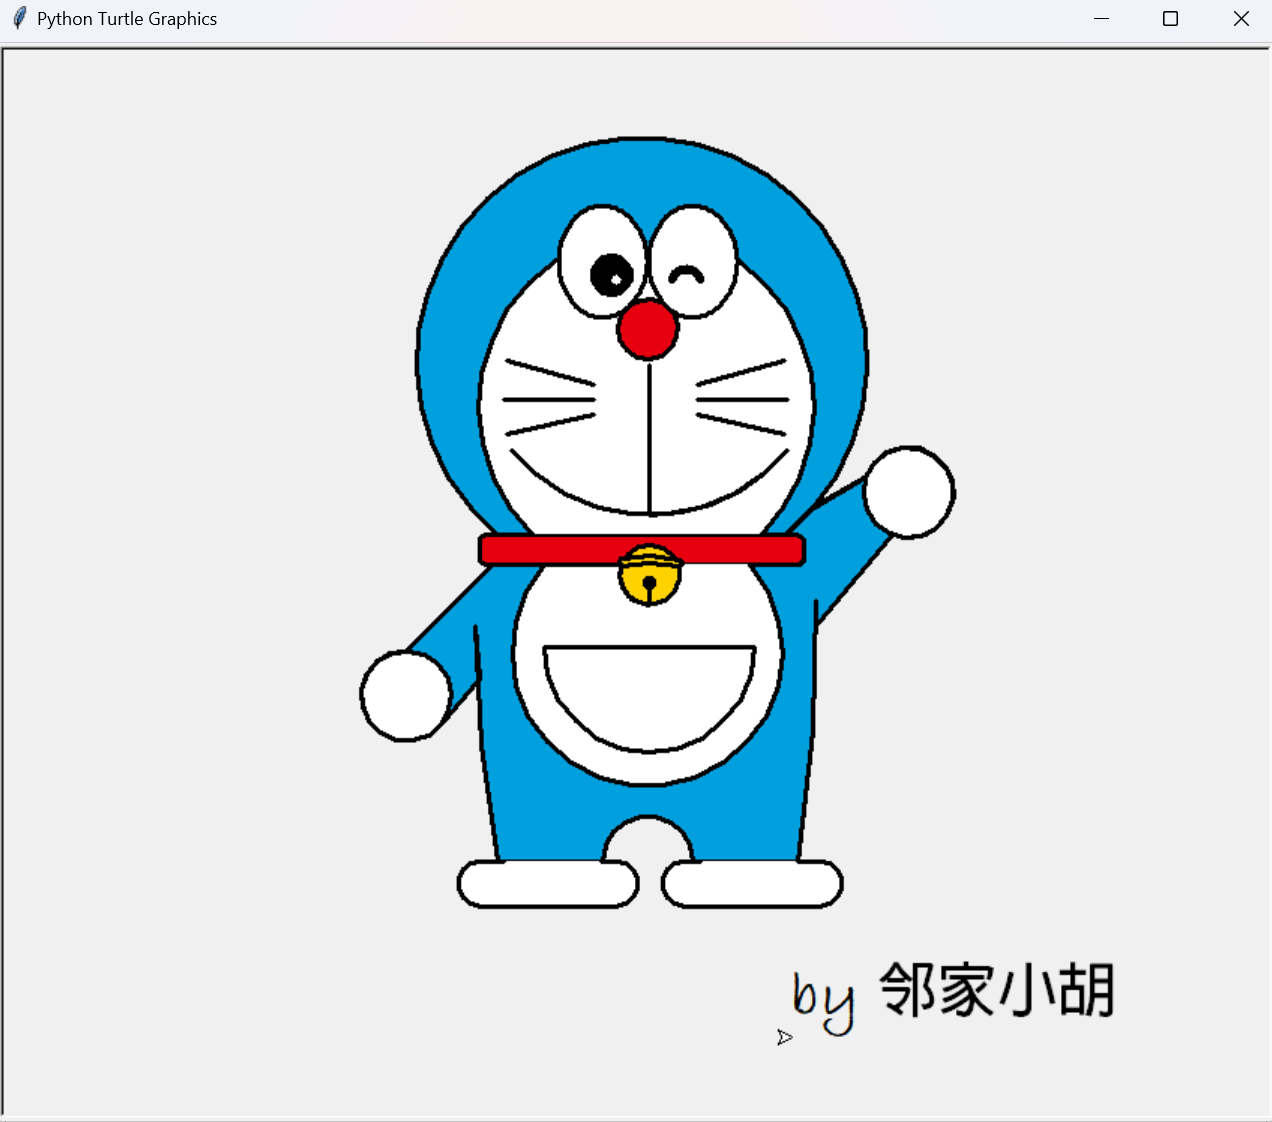This screenshot has height=1122, width=1272.
Task: Click the yellow bell on the collar
Action: point(650,575)
